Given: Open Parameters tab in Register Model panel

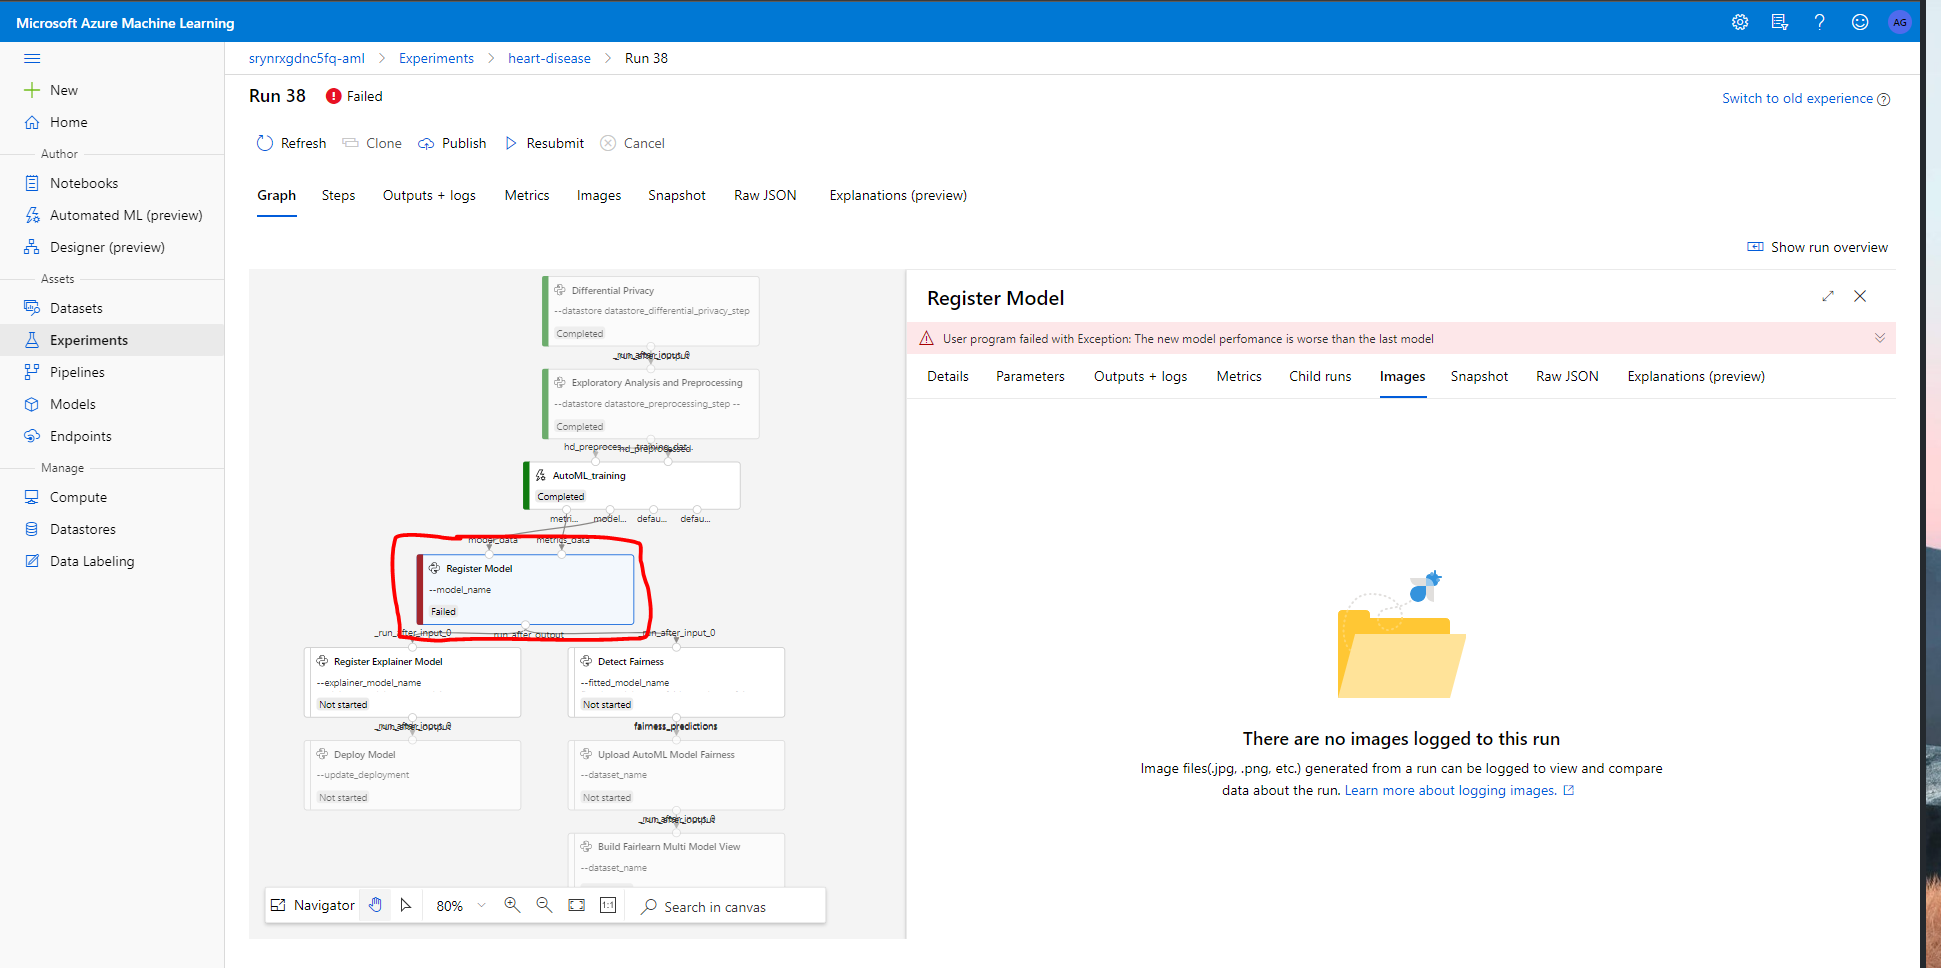Looking at the screenshot, I should [x=1030, y=376].
